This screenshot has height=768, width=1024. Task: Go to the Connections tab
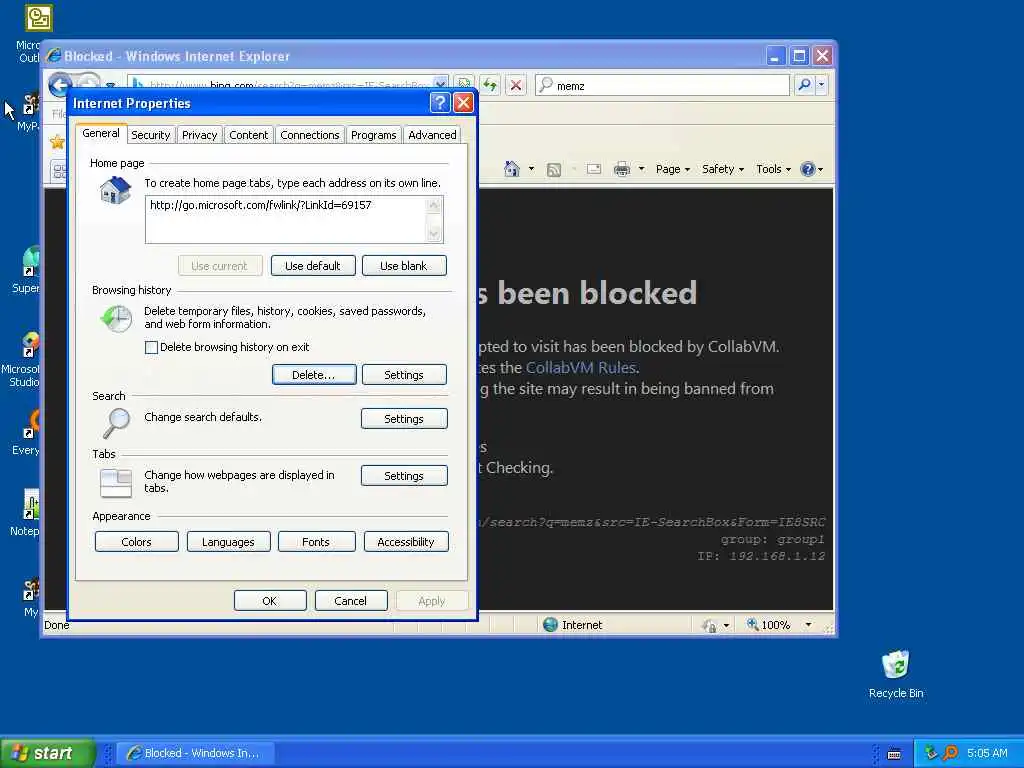(x=310, y=135)
